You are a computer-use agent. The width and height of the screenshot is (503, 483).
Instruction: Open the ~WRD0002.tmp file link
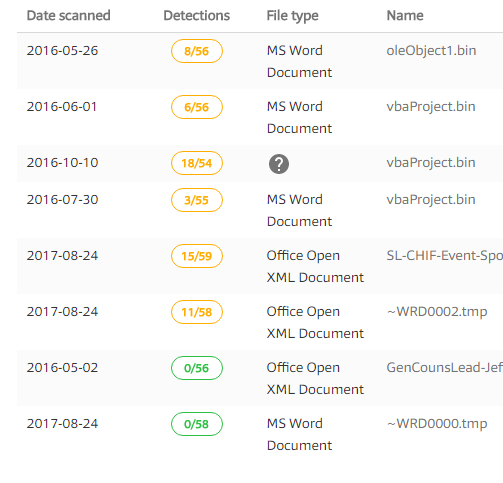(x=437, y=312)
